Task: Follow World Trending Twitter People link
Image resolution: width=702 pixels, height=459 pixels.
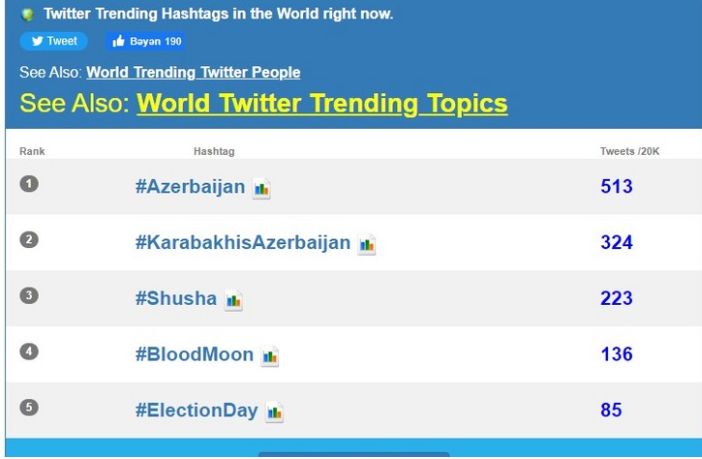Action: point(193,72)
